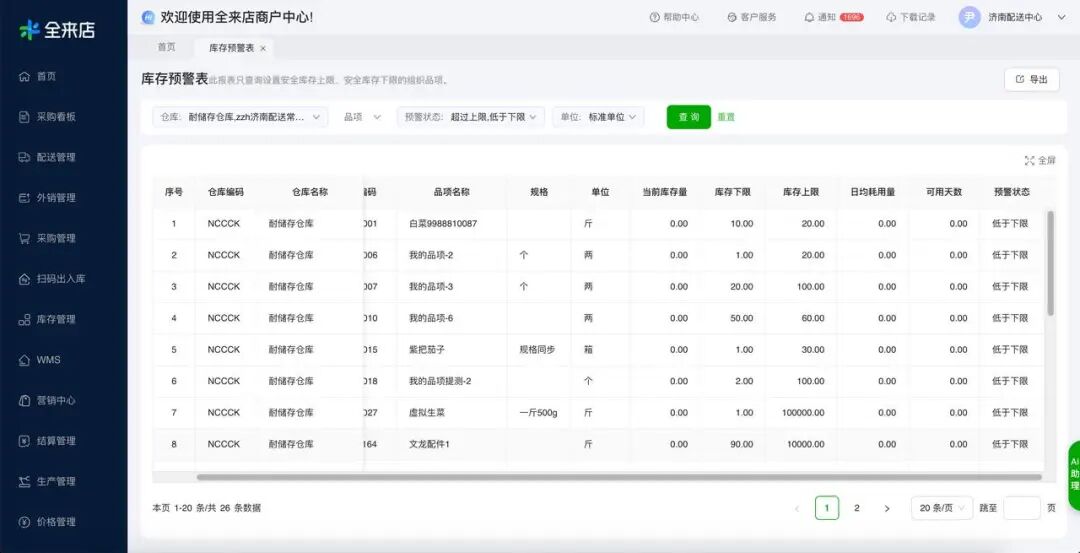Viewport: 1080px width, 553px height.
Task: Click the 重置 reset link
Action: coord(726,117)
